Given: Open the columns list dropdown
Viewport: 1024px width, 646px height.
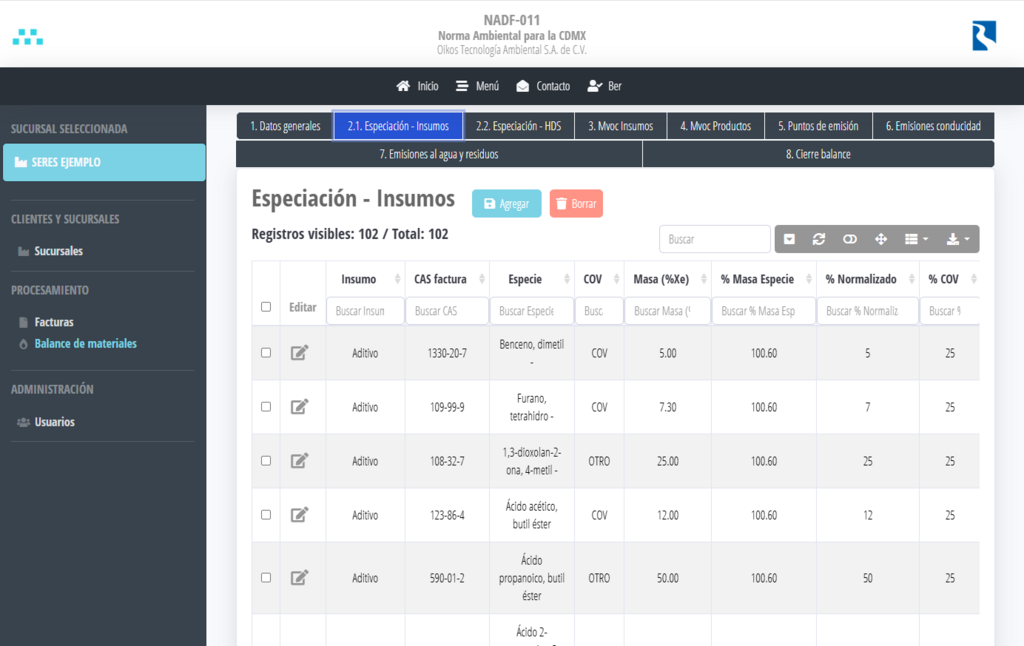Looking at the screenshot, I should tap(916, 239).
